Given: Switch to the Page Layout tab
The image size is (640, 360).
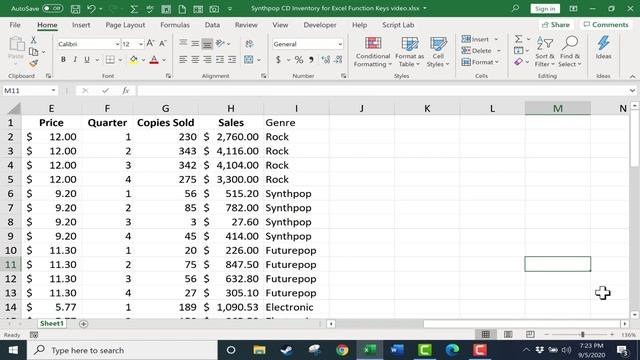Looking at the screenshot, I should [125, 25].
